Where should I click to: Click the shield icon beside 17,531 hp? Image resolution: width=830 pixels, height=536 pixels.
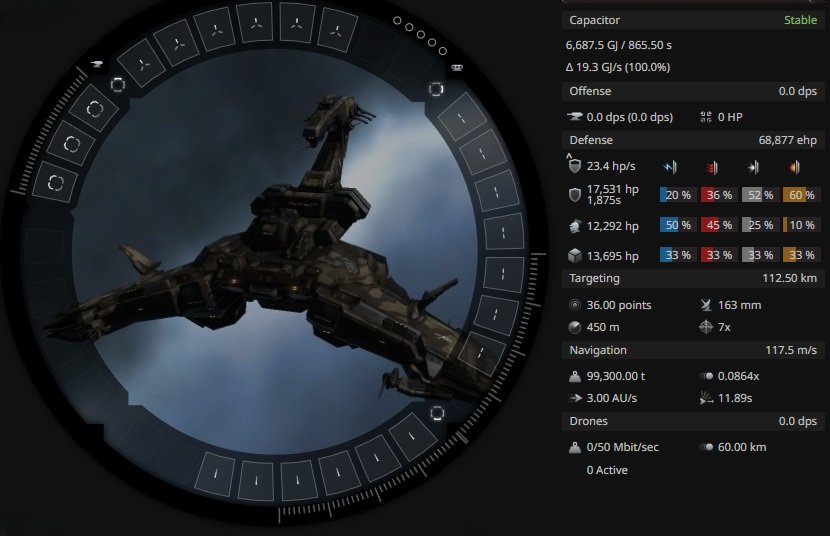coord(574,195)
